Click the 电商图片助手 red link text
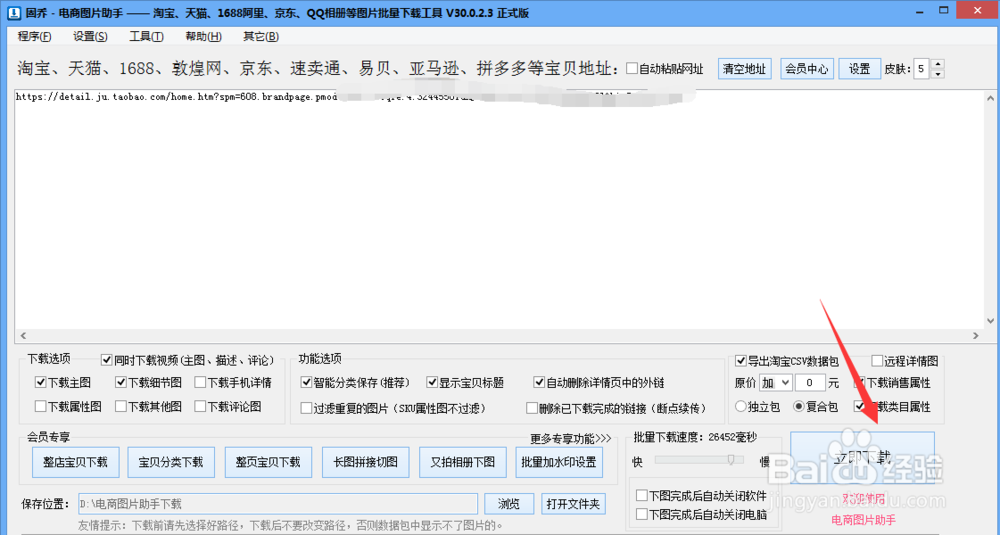The width and height of the screenshot is (1000, 535). (x=864, y=520)
